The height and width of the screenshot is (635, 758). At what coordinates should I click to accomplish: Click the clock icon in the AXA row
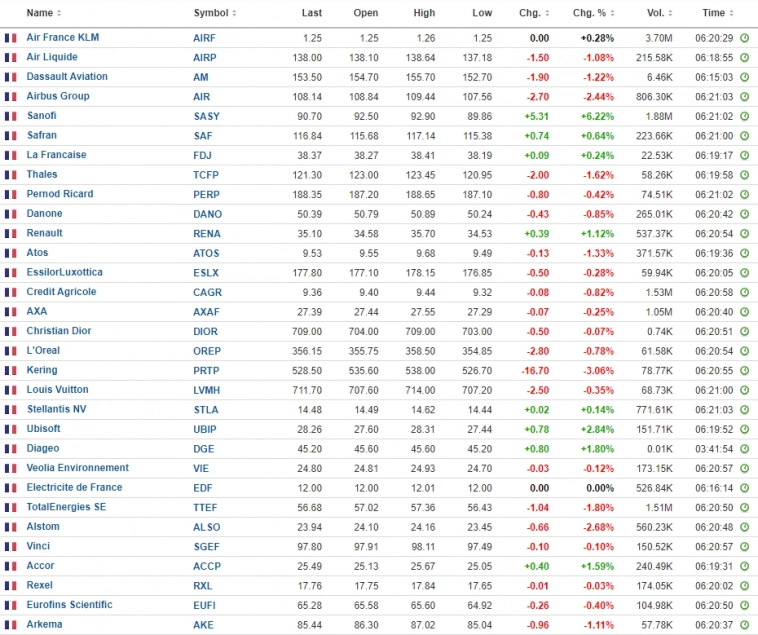click(x=744, y=312)
